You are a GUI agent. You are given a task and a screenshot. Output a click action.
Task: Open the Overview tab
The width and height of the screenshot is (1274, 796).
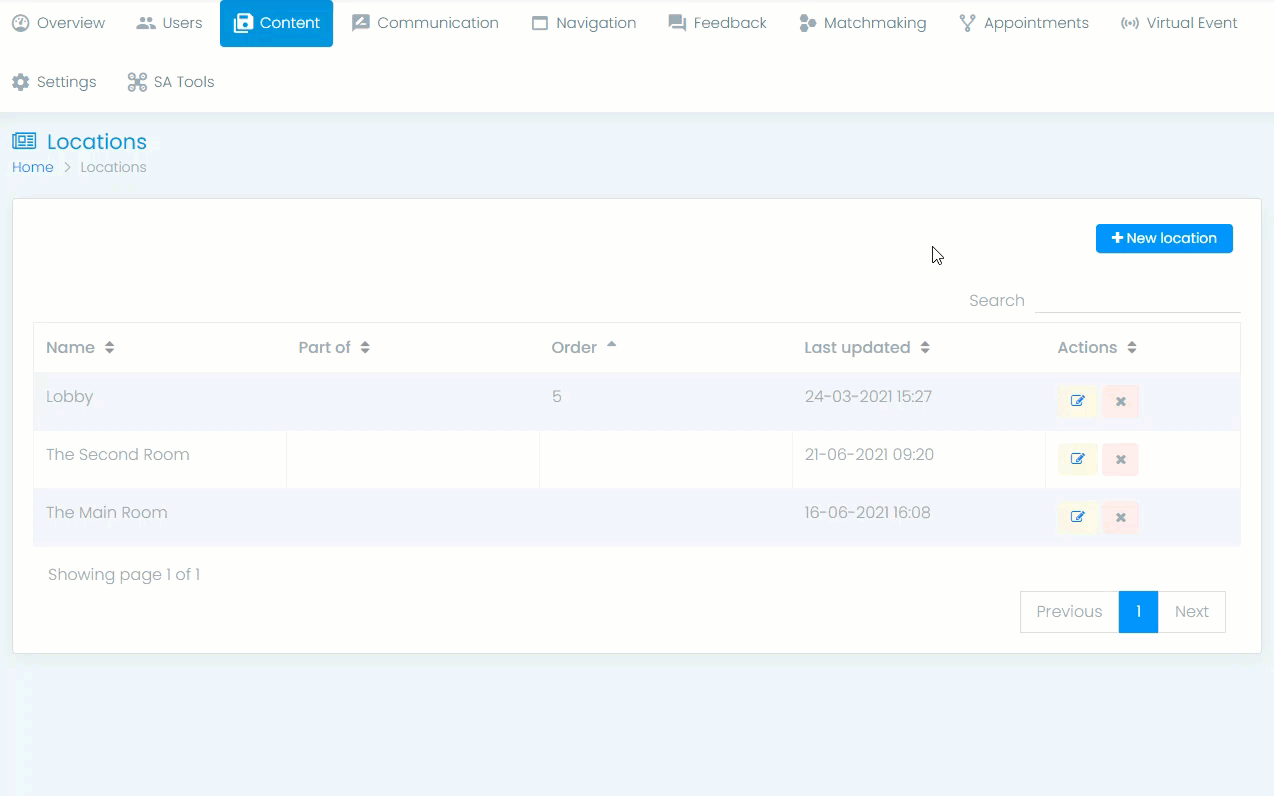[x=58, y=23]
